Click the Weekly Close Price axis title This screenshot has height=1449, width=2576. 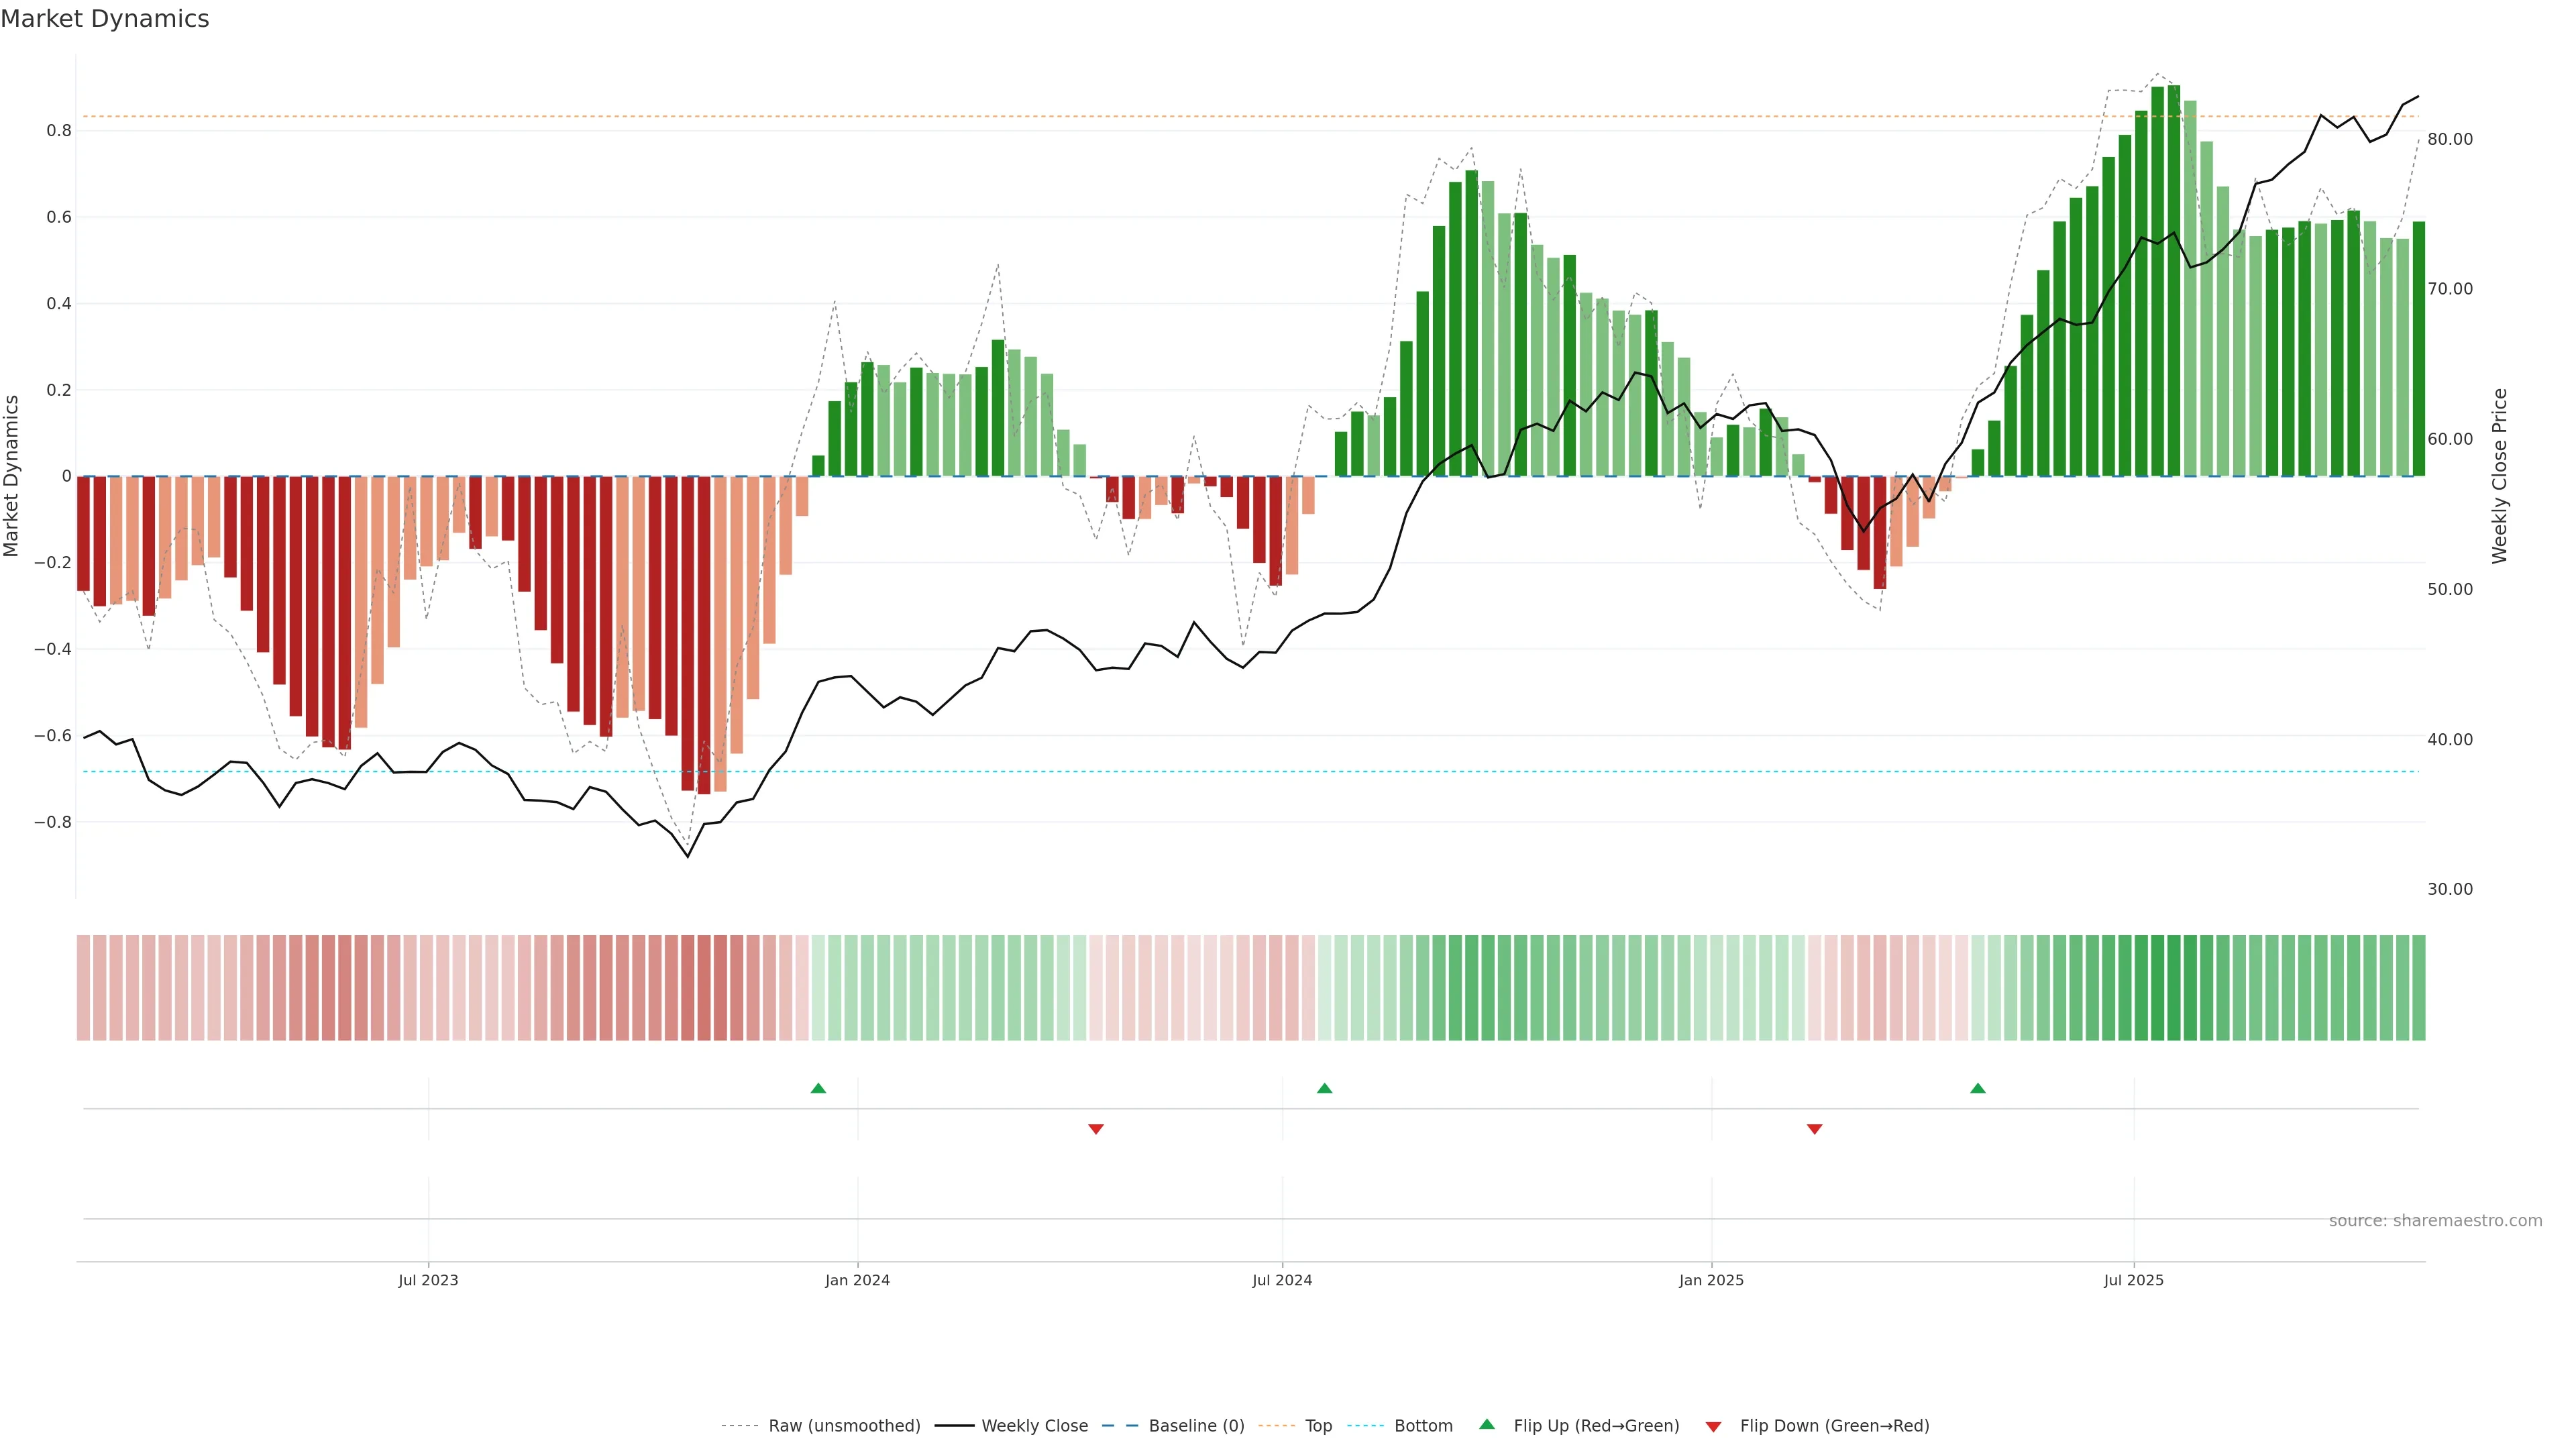click(2499, 476)
